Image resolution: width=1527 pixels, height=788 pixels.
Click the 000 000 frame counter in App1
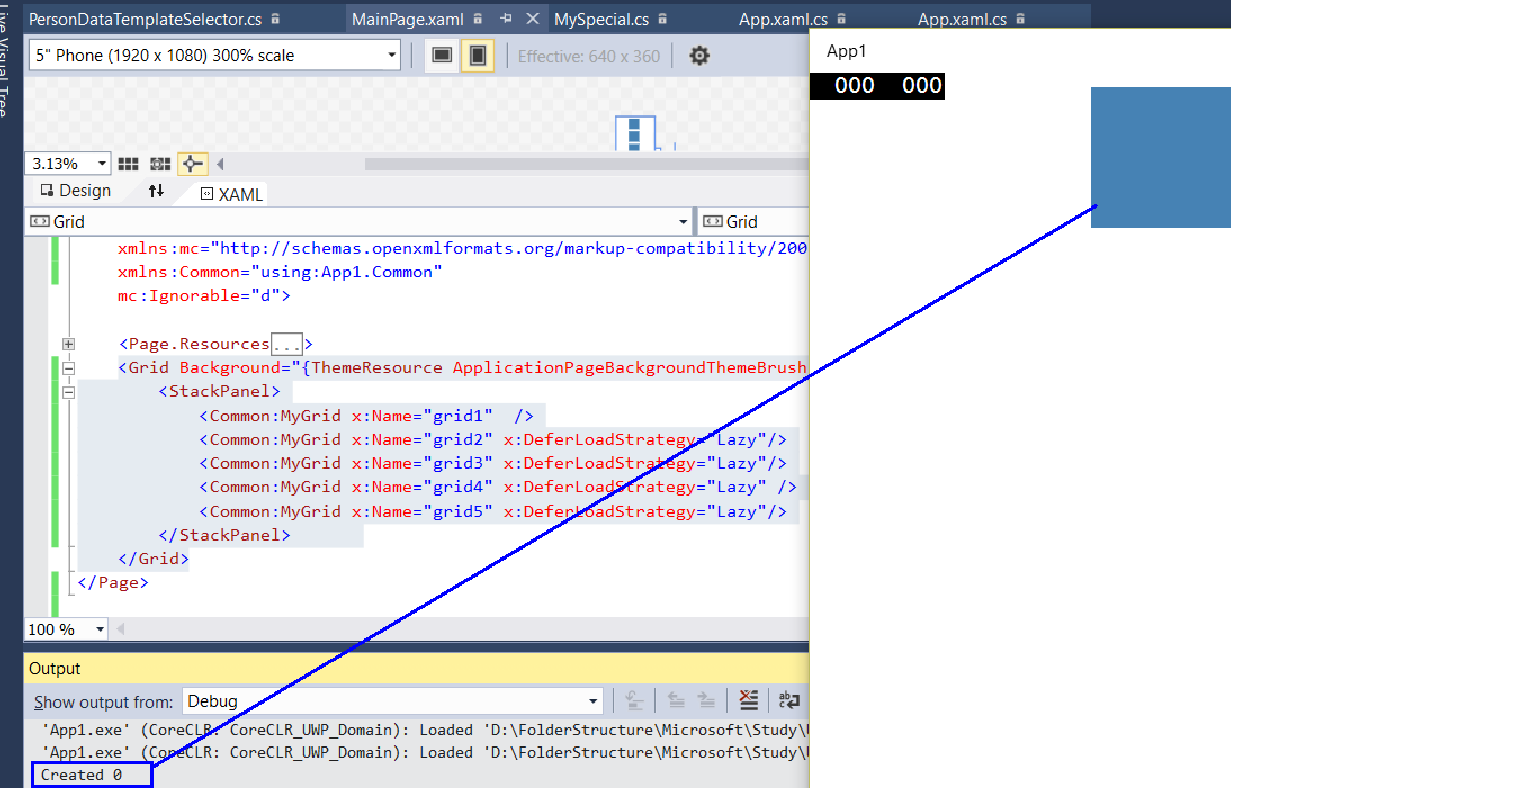[x=877, y=85]
